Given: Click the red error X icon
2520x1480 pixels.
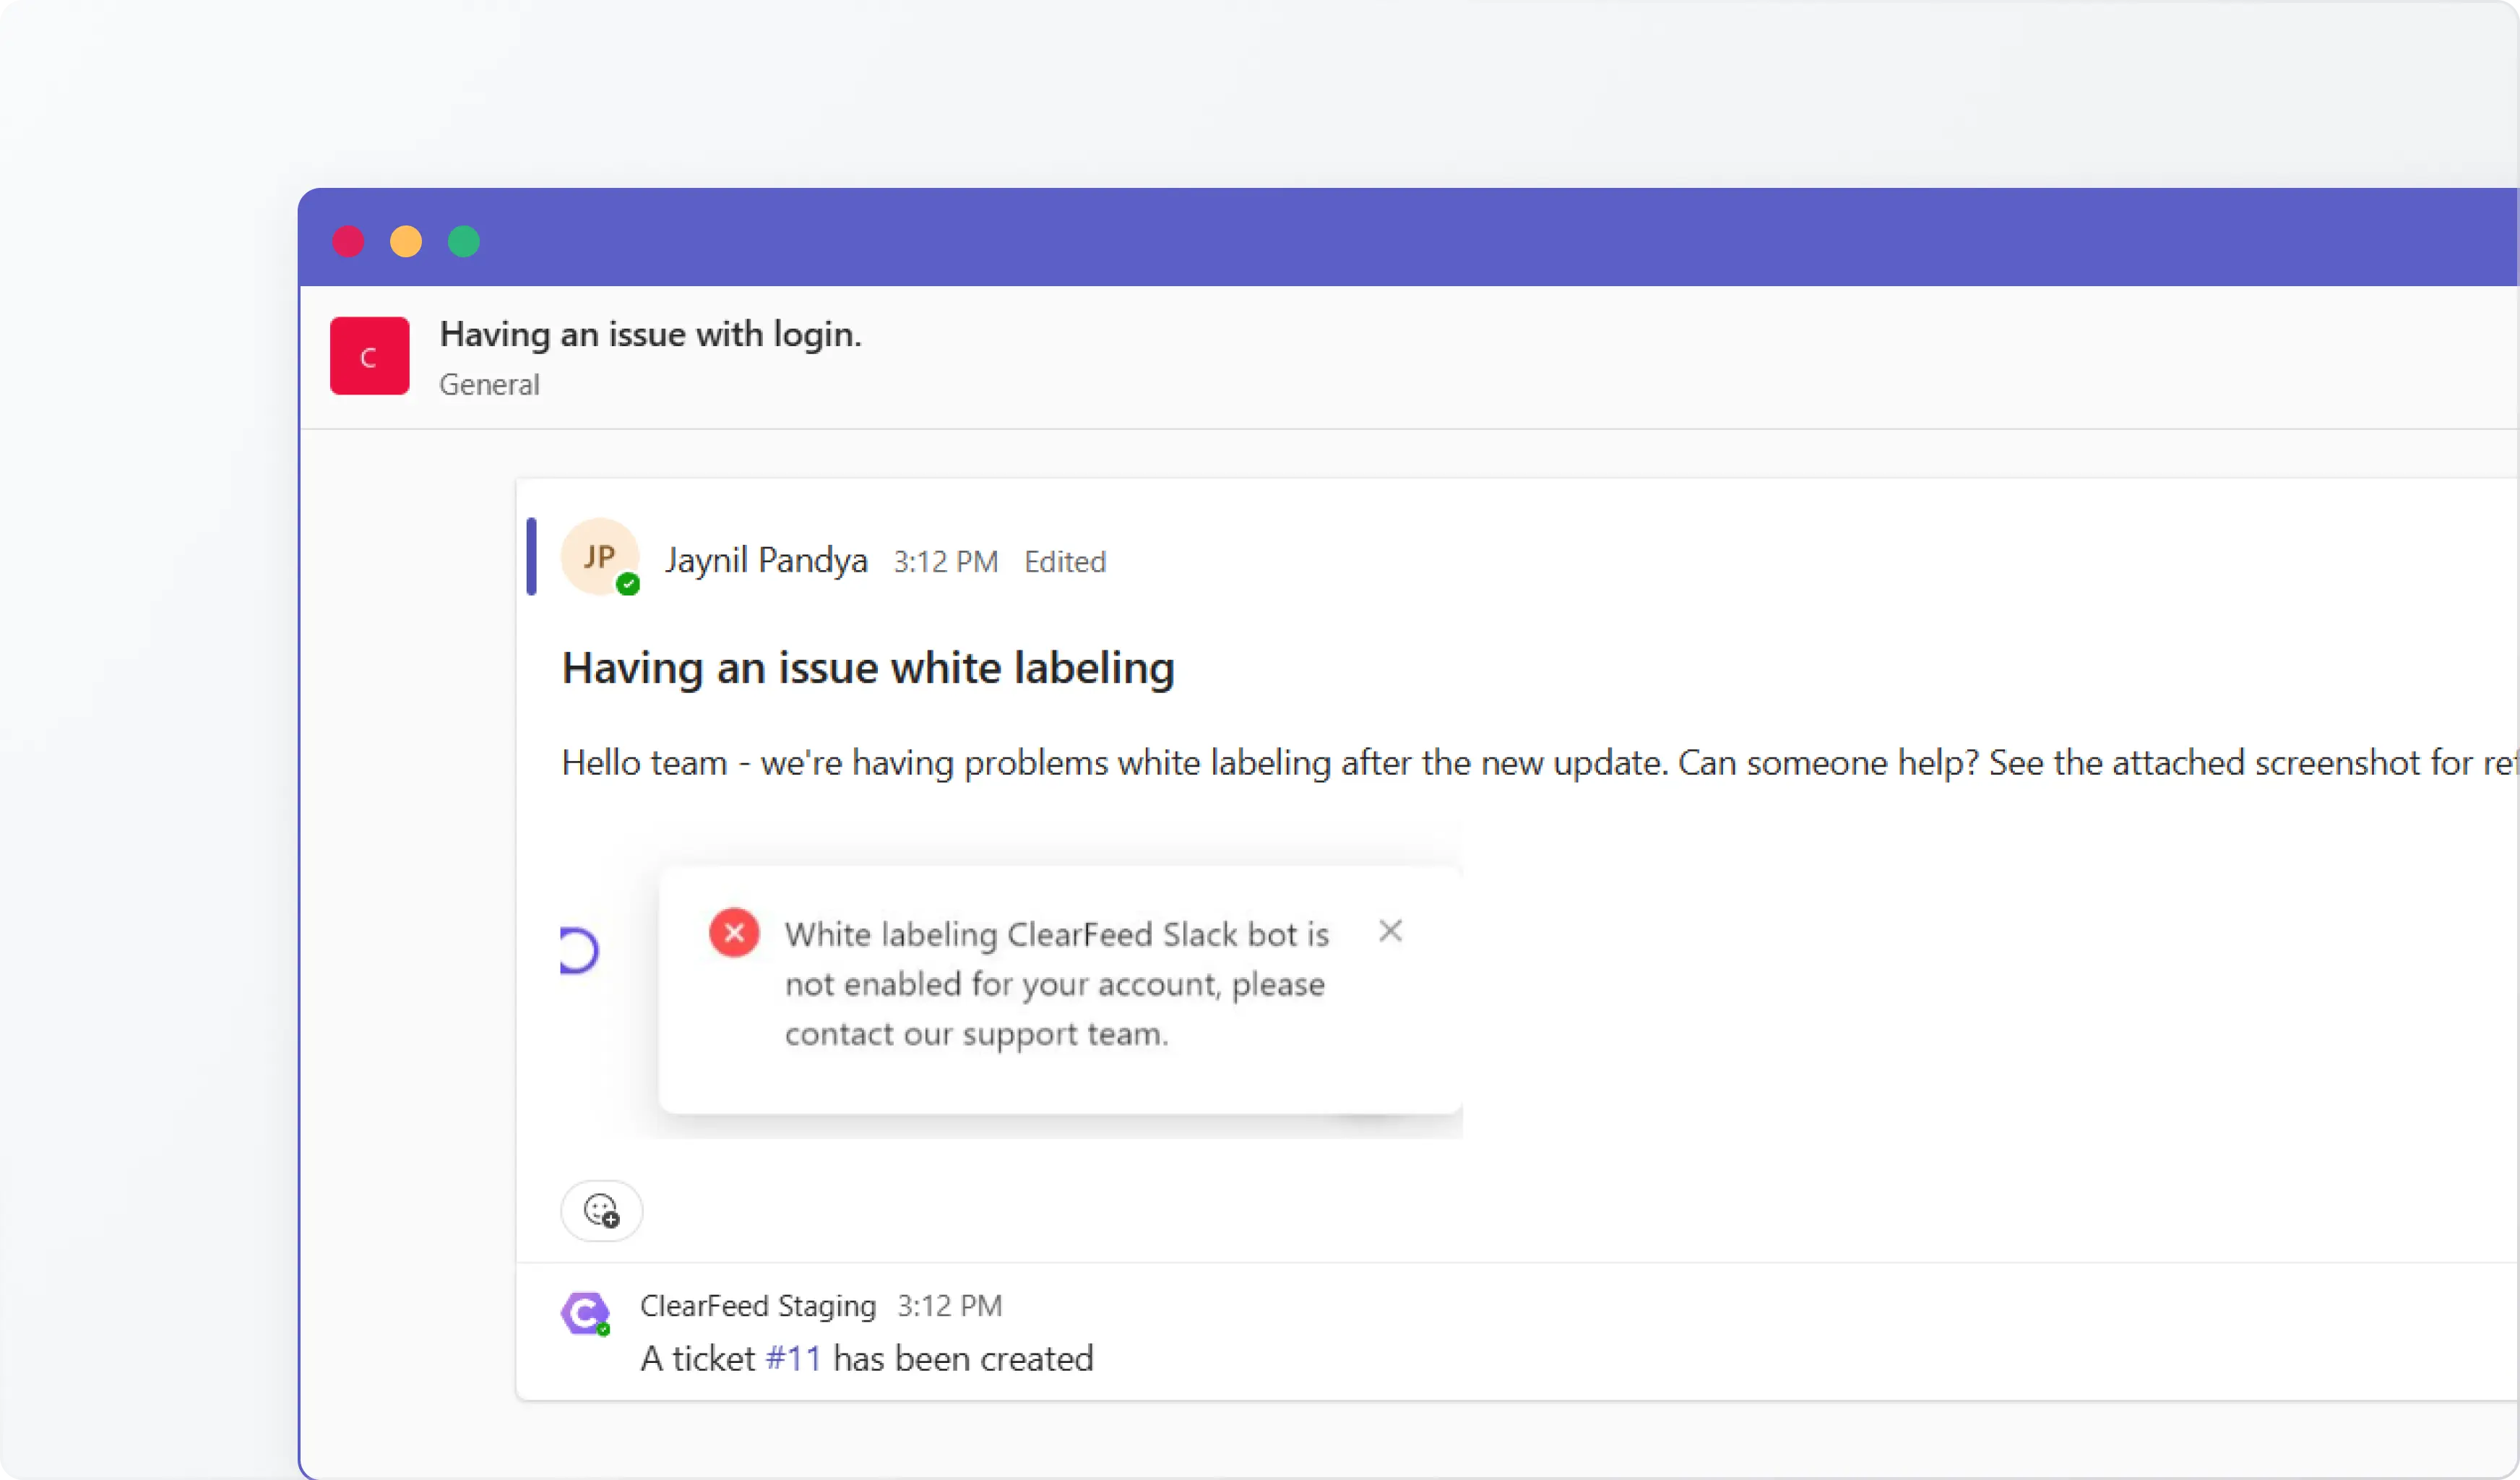Looking at the screenshot, I should click(x=734, y=933).
